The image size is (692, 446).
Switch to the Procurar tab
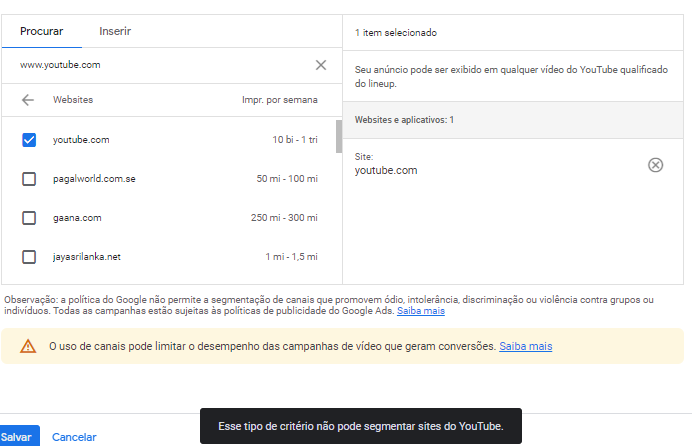tap(41, 31)
